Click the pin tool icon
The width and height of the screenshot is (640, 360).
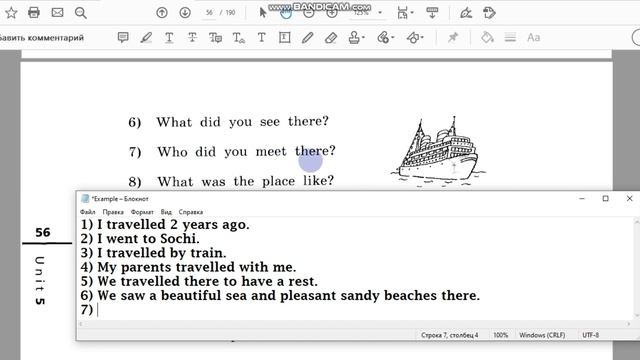453,38
